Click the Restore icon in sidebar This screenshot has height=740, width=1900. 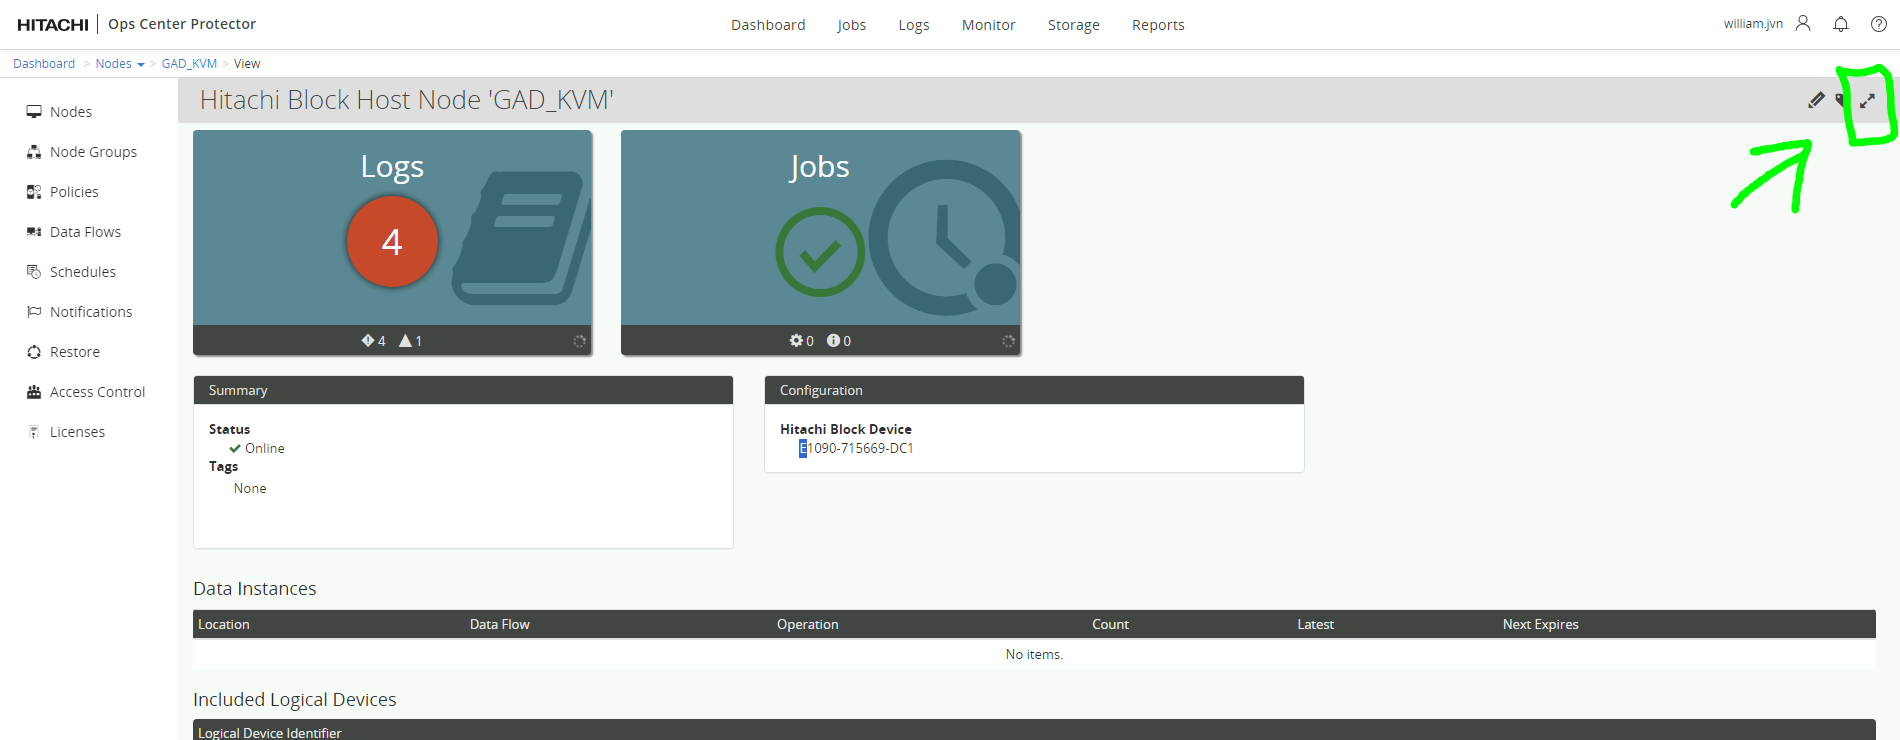(x=34, y=352)
